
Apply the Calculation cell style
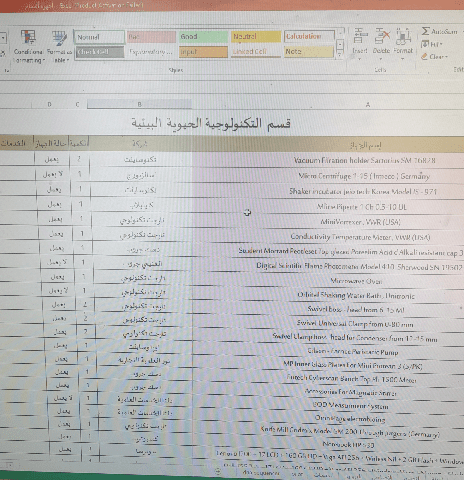[309, 36]
